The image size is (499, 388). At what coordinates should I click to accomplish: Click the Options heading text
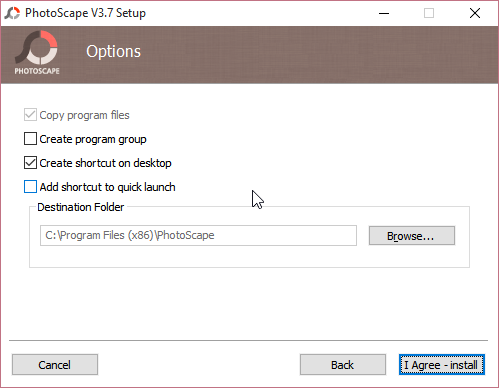114,52
